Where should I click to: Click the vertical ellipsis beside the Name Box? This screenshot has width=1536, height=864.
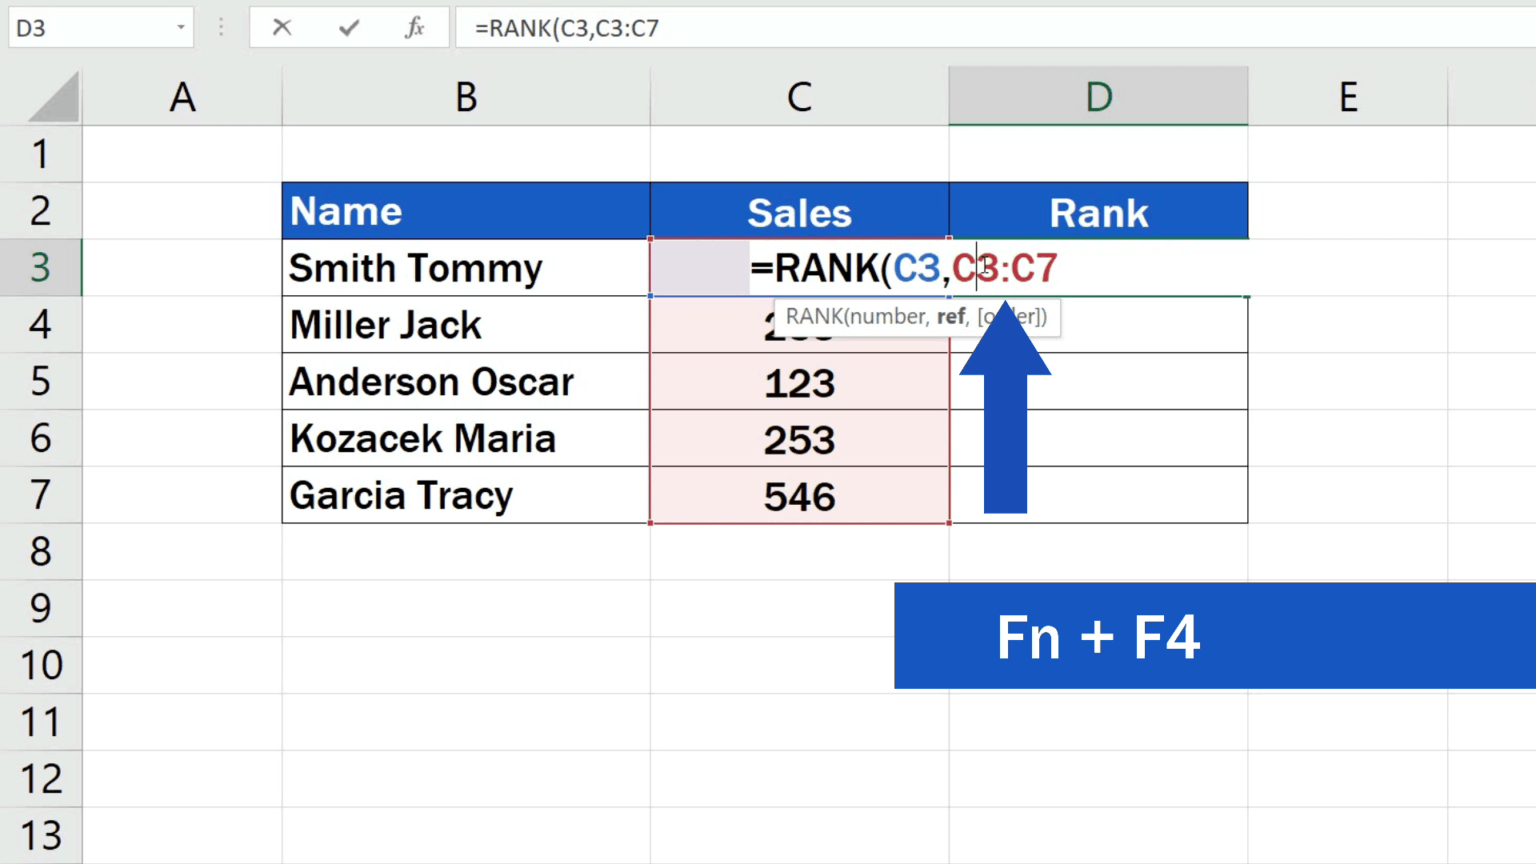[220, 27]
